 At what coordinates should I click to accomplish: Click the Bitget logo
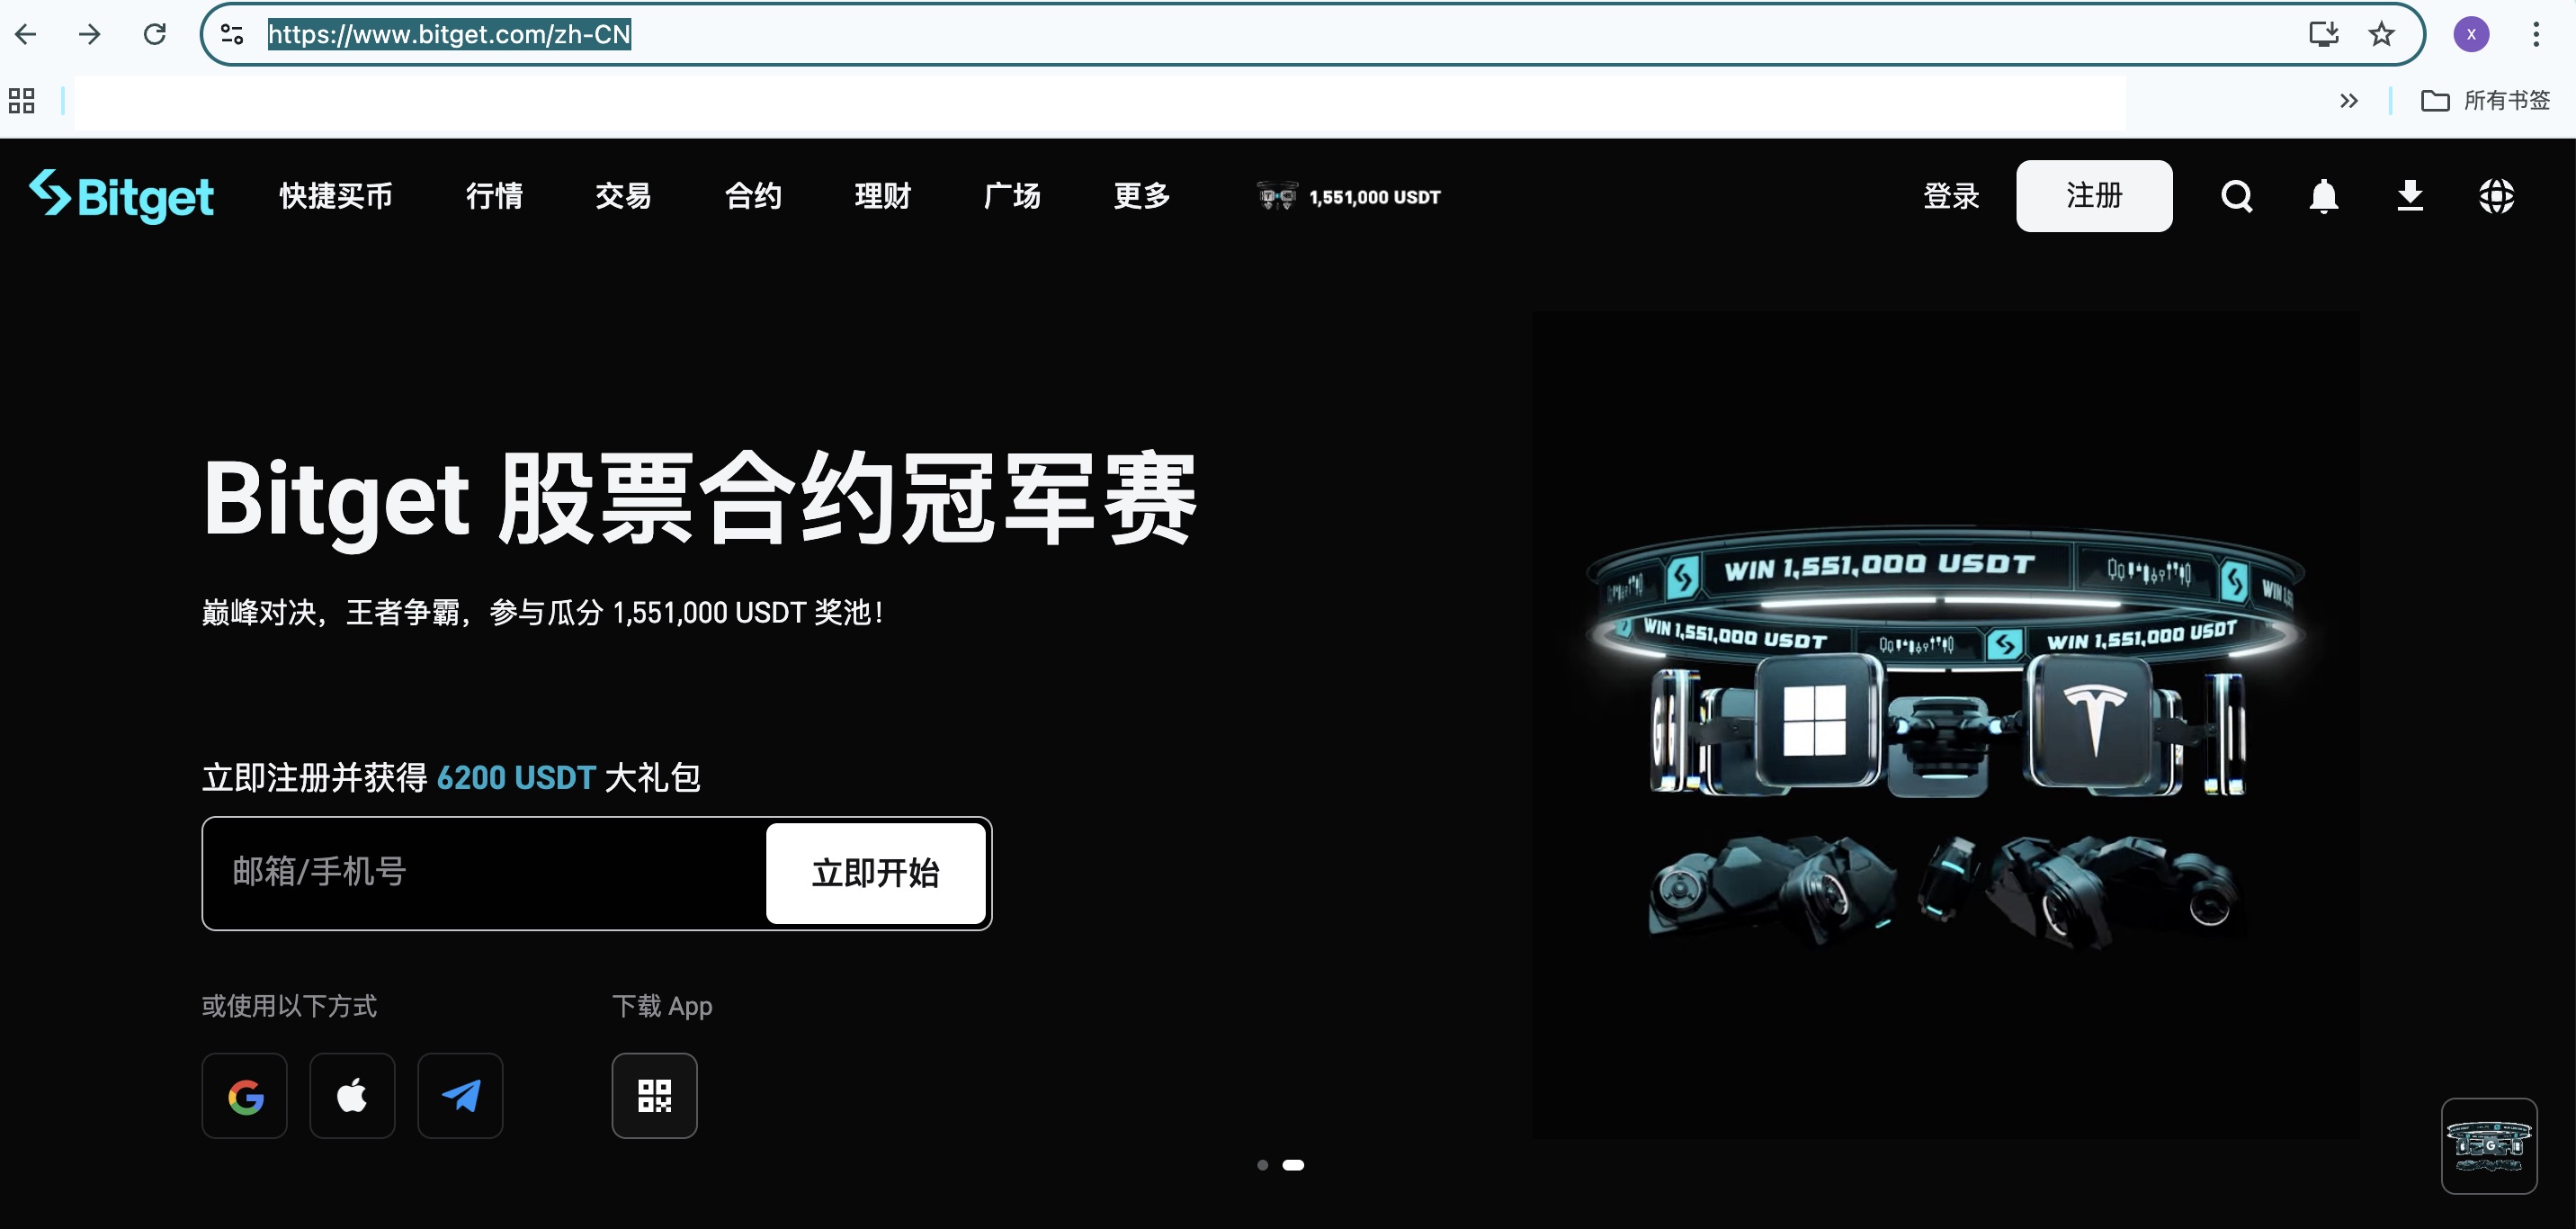tap(121, 196)
